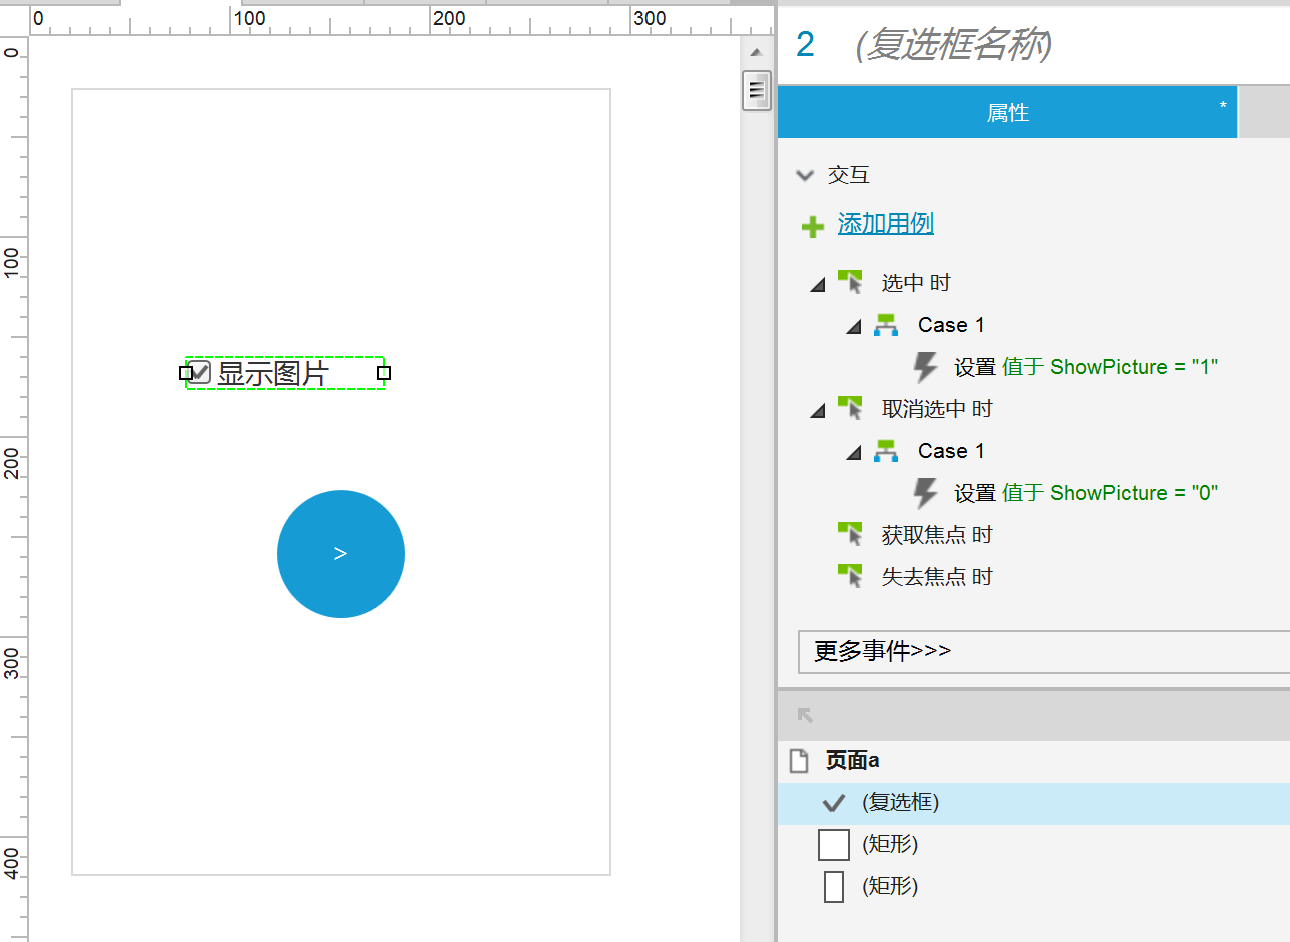Click the blue circle > button on canvas

tap(341, 554)
